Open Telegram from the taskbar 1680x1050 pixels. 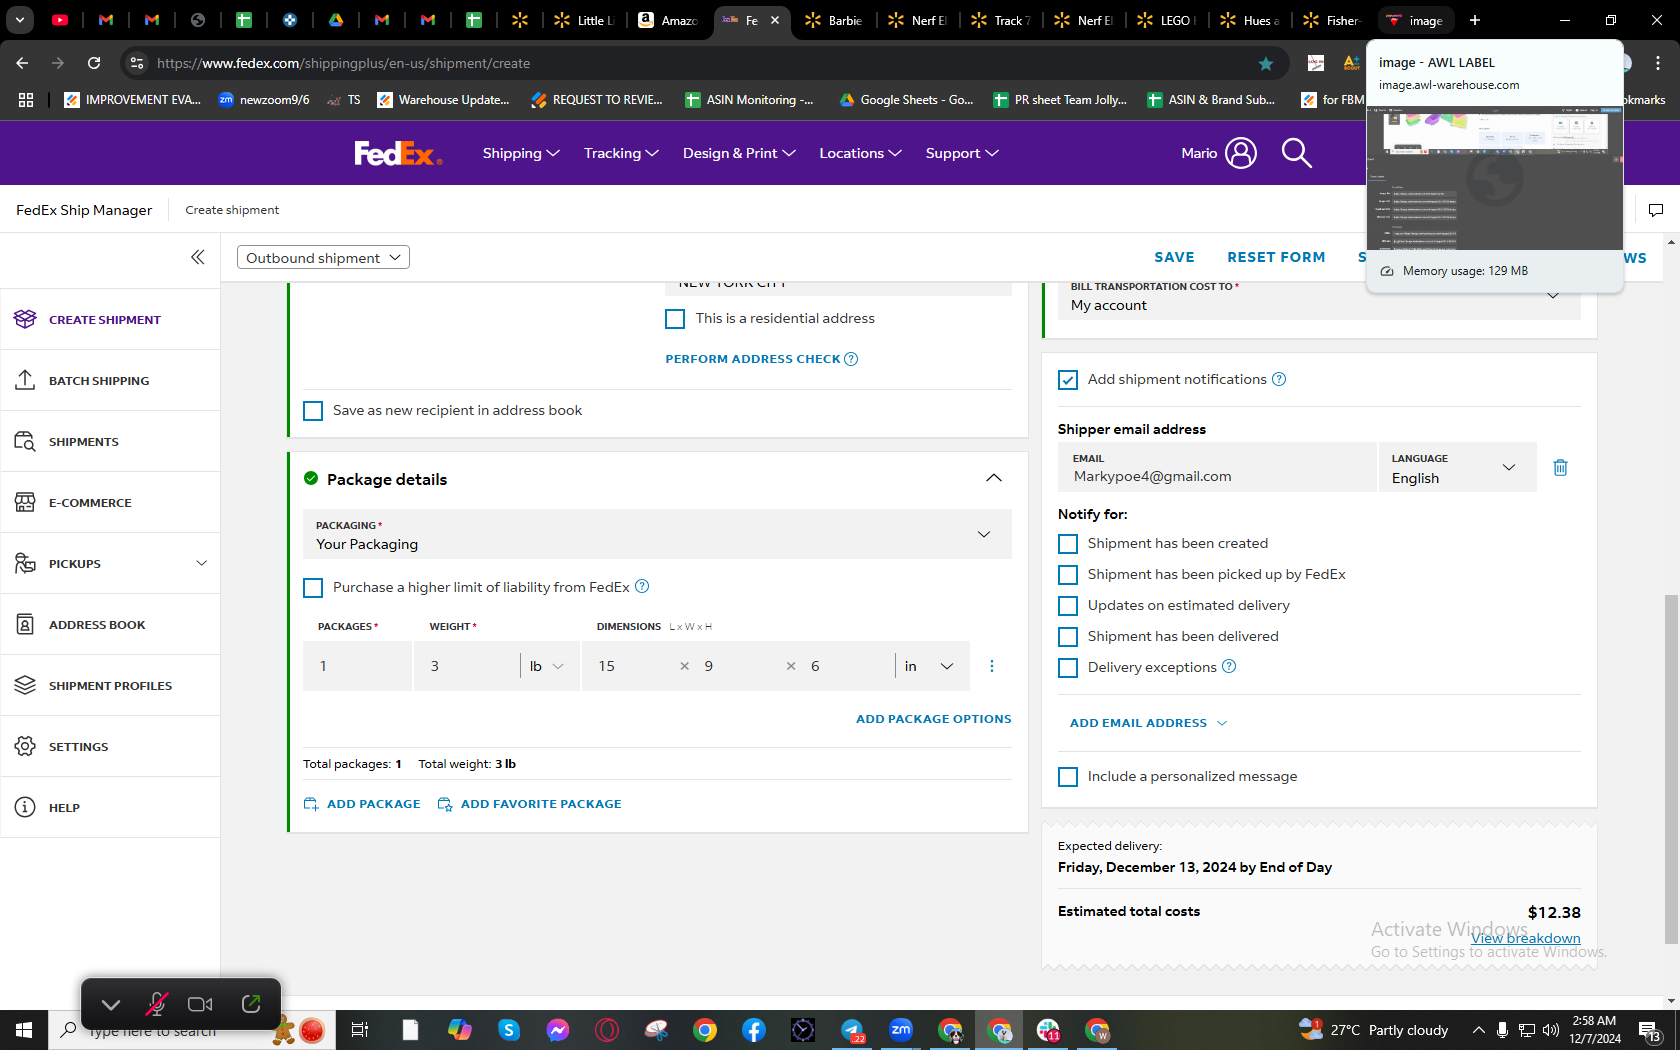tap(852, 1030)
